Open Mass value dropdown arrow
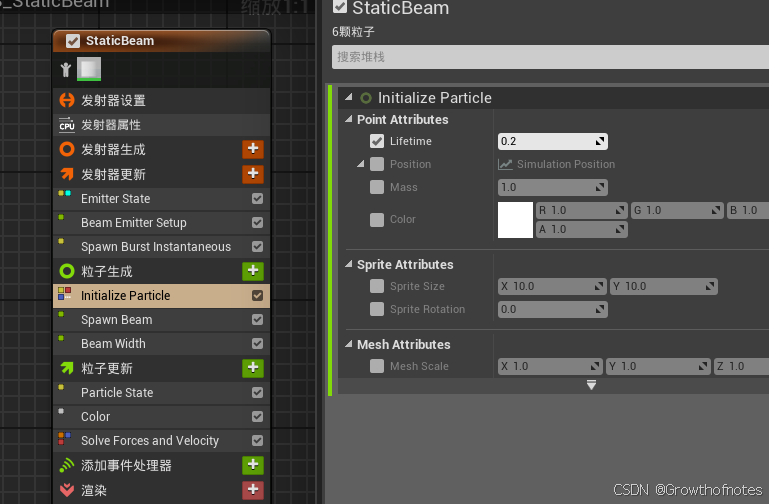The height and width of the screenshot is (504, 769). pyautogui.click(x=600, y=187)
